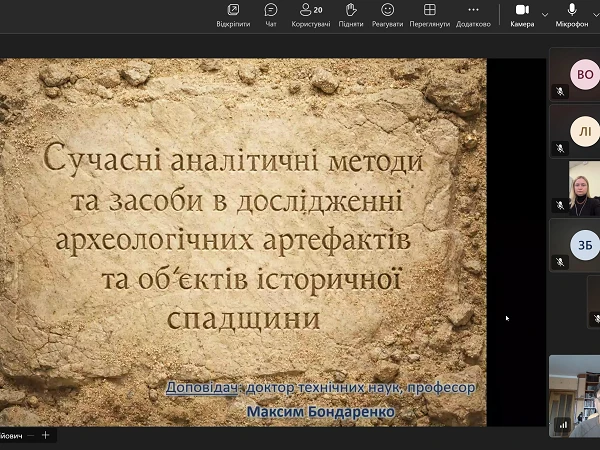Zoom out shared slide with minus button
The image size is (600, 450).
click(x=30, y=435)
